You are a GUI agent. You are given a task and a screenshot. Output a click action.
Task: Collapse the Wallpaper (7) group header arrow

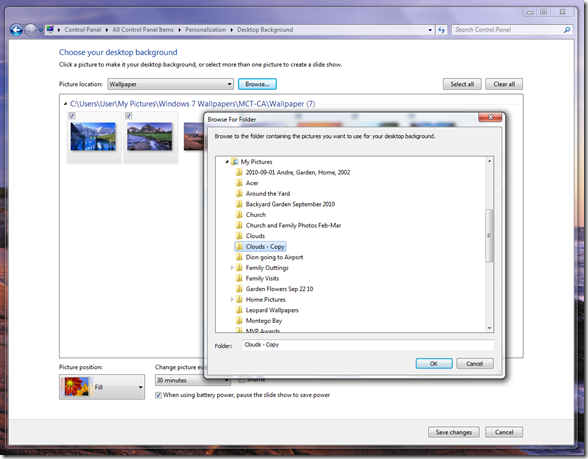[x=65, y=104]
